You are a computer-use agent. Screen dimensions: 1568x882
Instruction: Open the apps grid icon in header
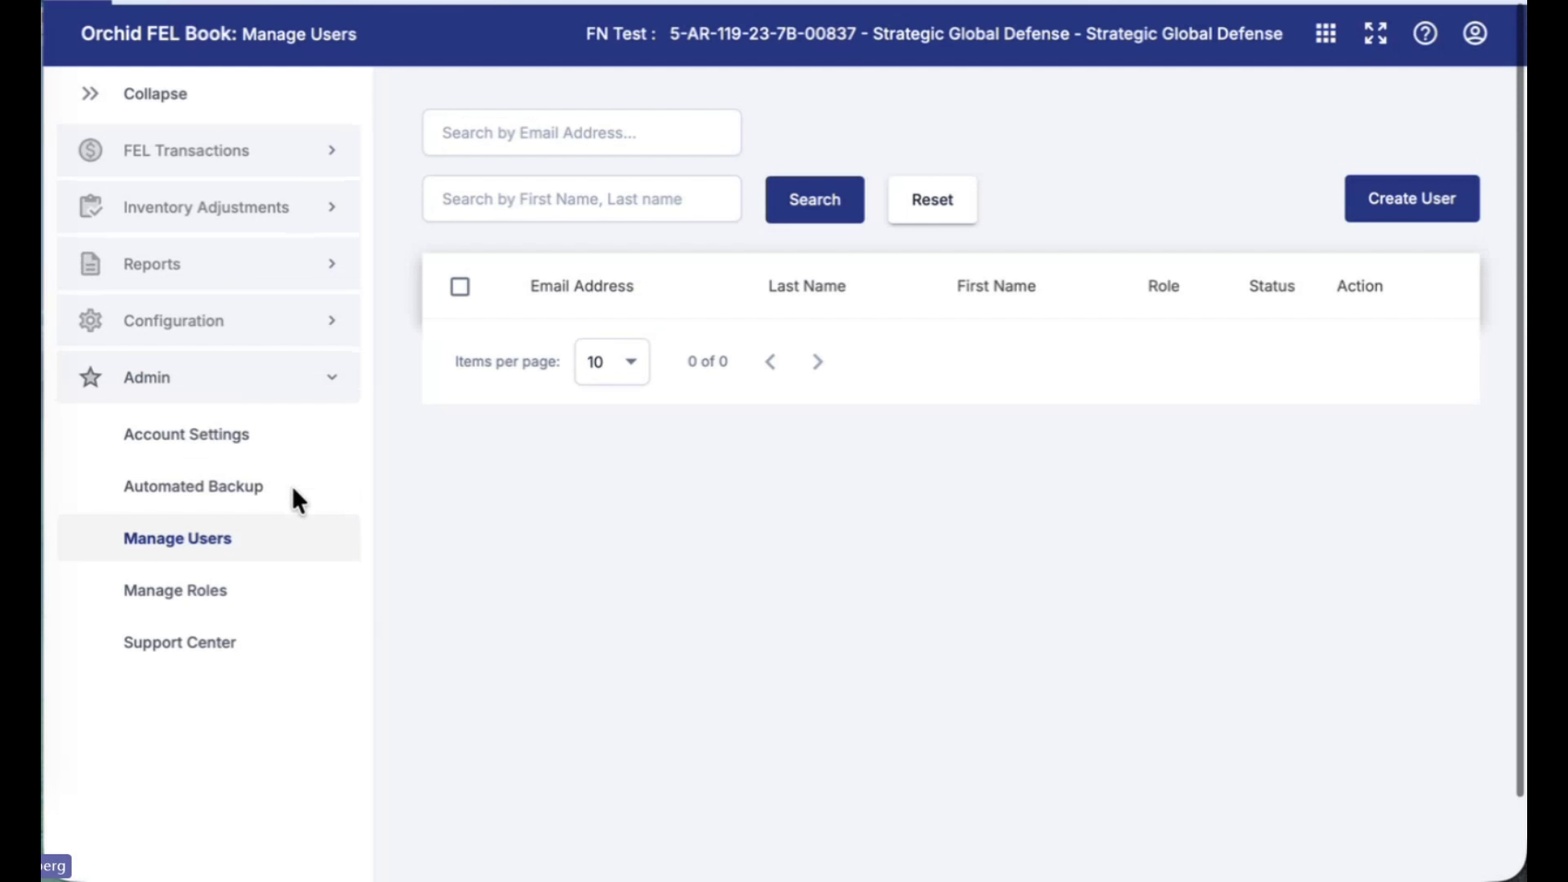click(x=1325, y=34)
